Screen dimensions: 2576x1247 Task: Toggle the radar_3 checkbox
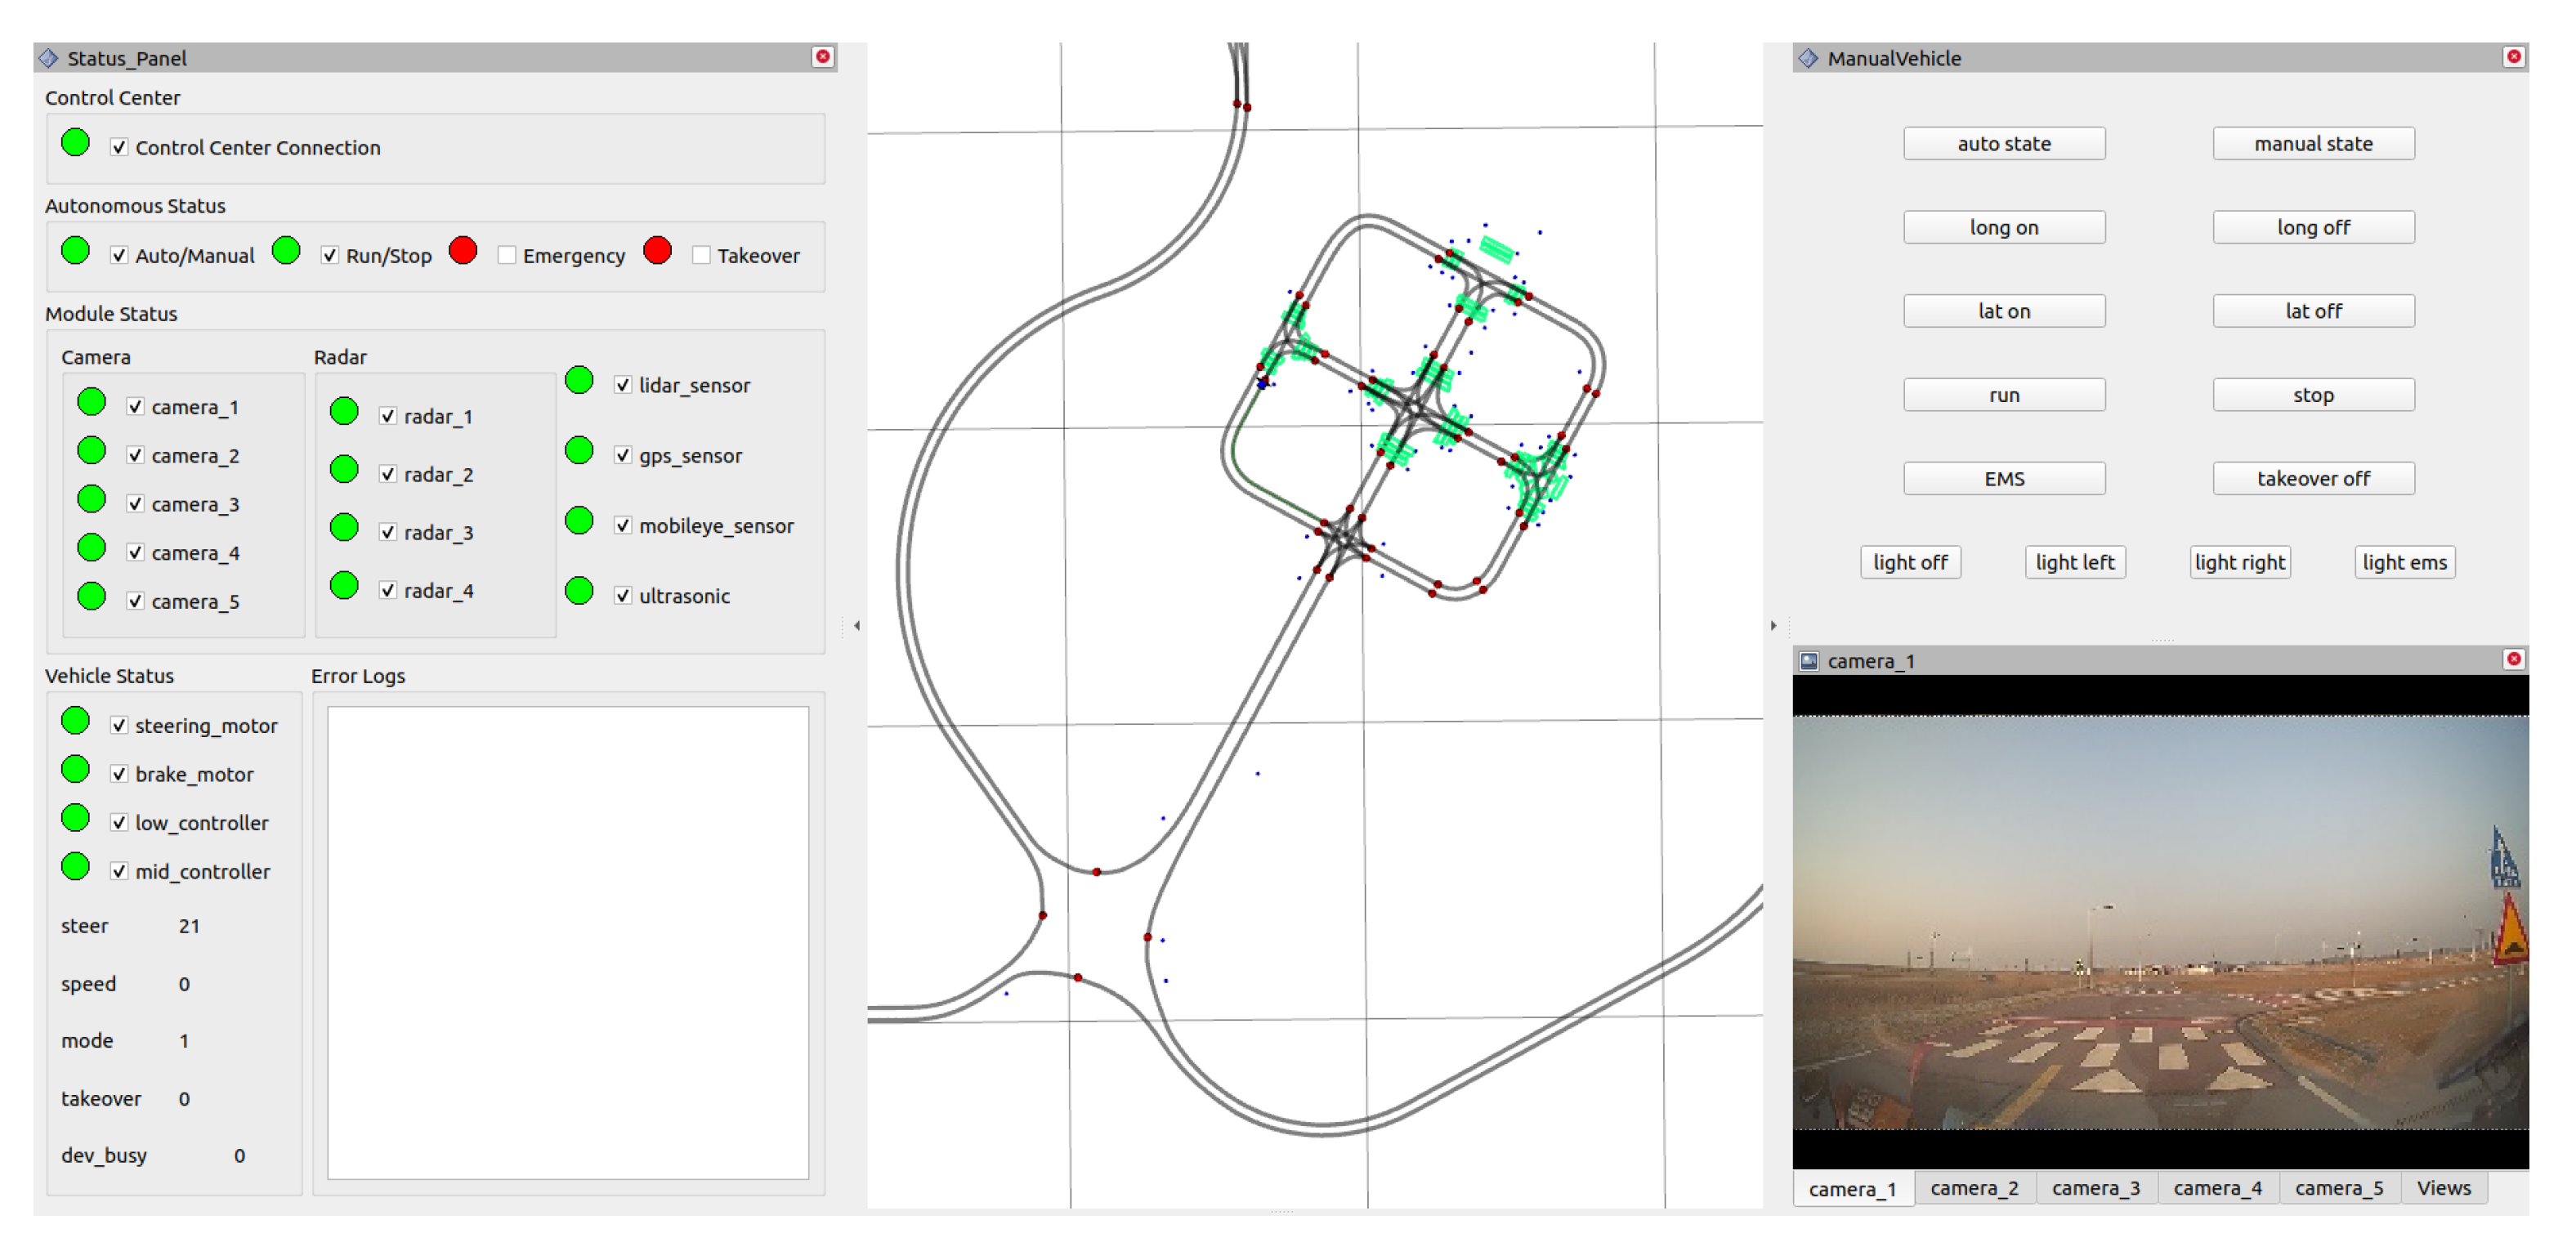tap(388, 532)
